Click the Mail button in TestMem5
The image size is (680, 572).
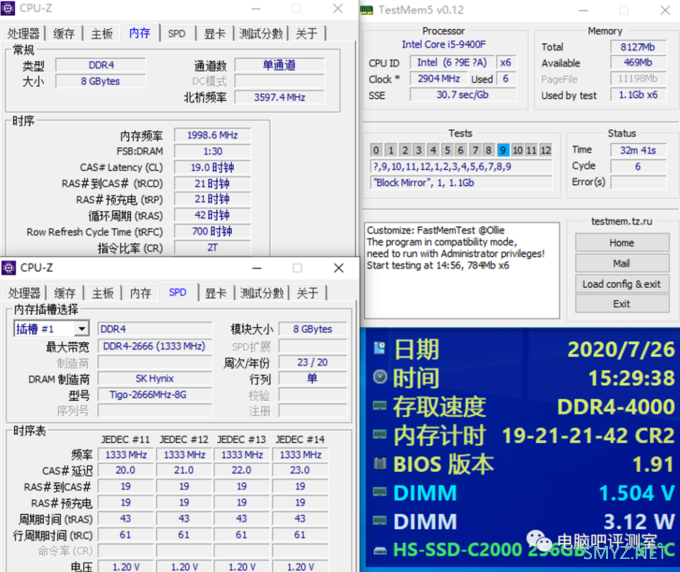622,263
